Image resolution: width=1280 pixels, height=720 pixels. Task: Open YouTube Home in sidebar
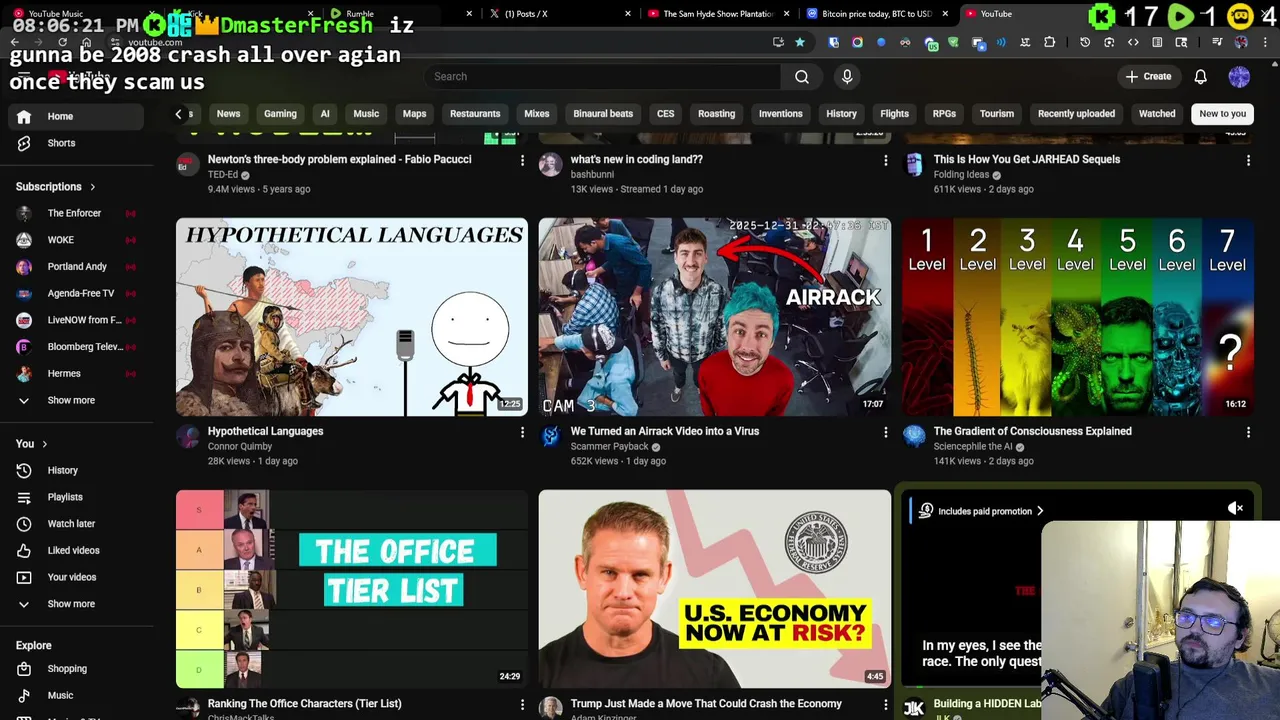coord(77,116)
